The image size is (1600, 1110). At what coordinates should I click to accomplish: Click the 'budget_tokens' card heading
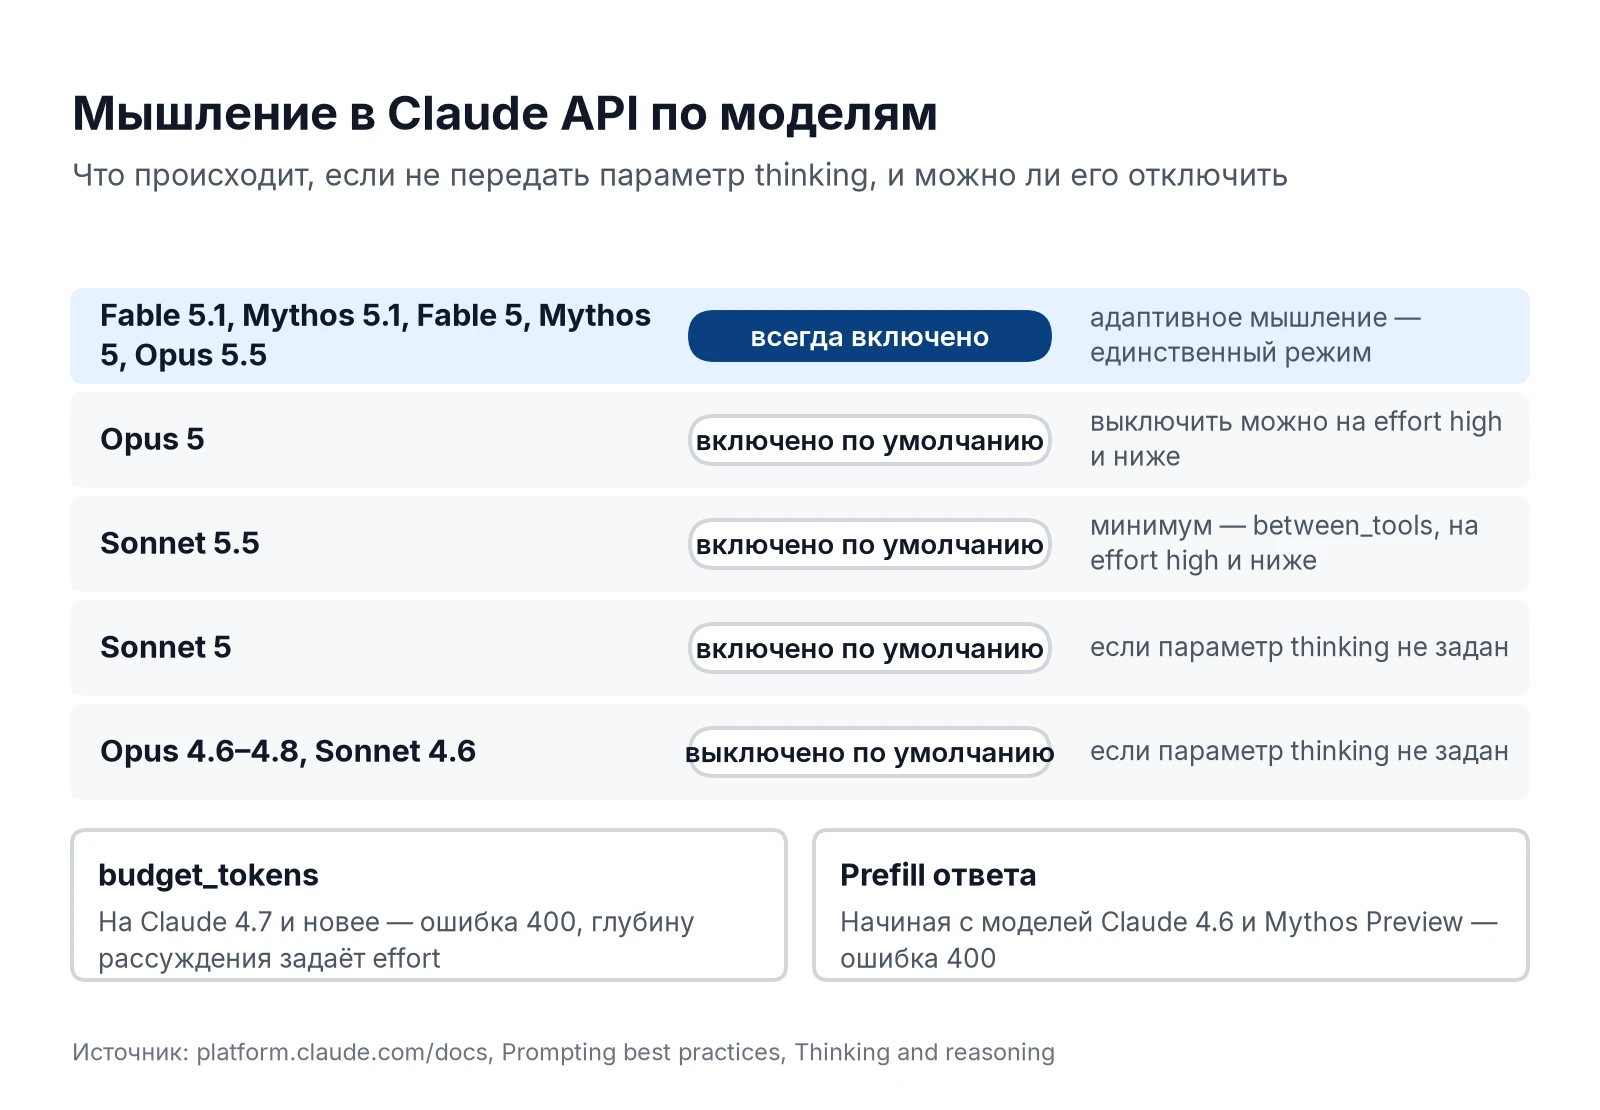[208, 875]
